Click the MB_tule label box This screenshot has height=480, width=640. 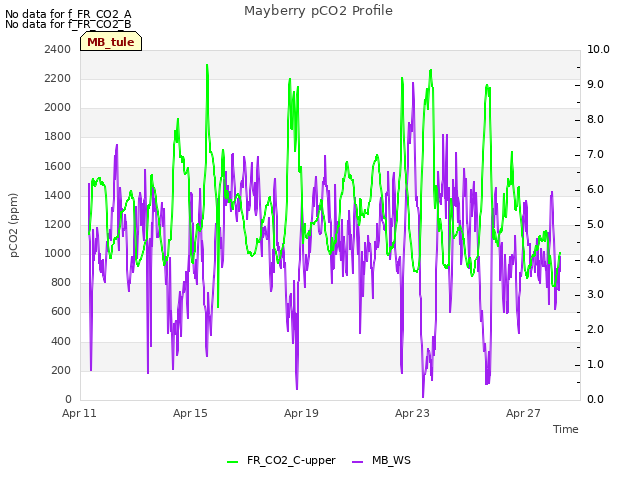tap(111, 41)
